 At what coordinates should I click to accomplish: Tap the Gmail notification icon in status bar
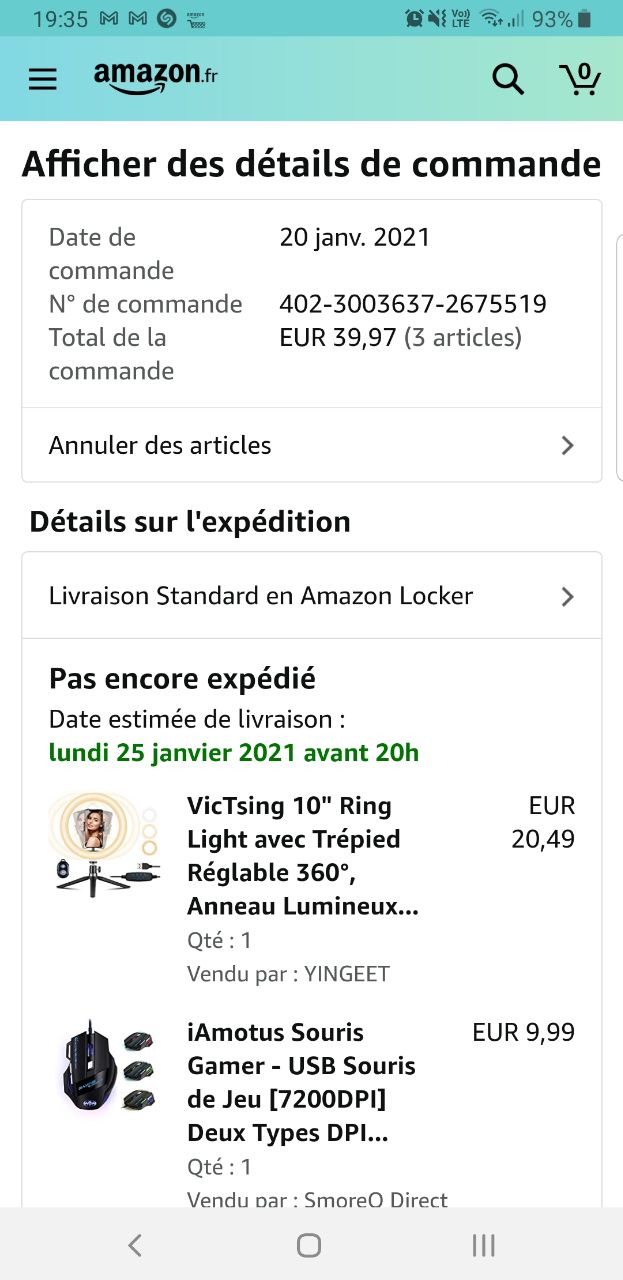pyautogui.click(x=110, y=18)
